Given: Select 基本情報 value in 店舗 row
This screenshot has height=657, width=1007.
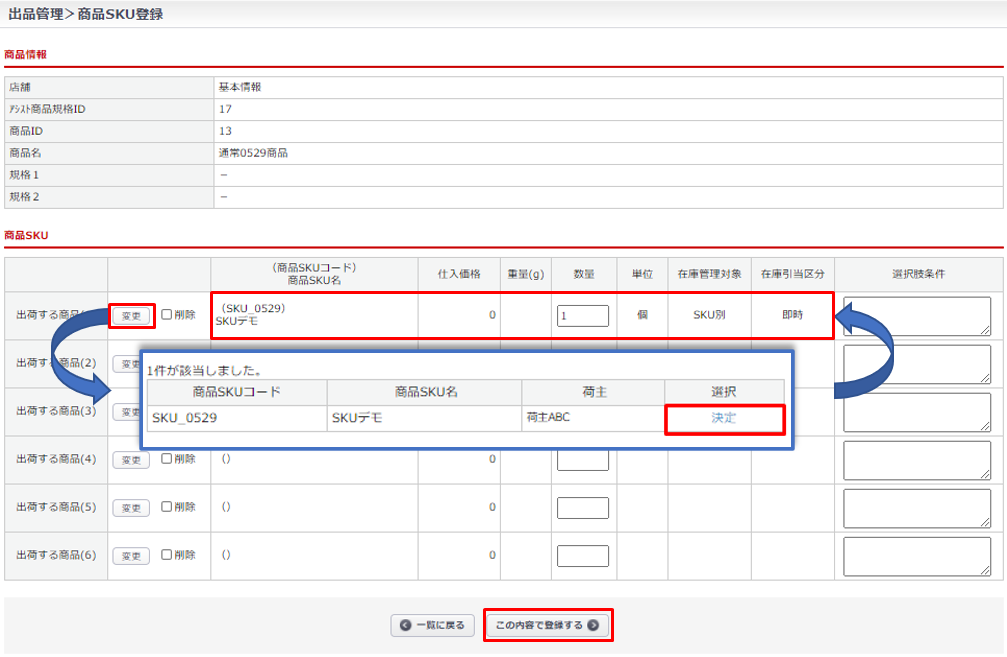Looking at the screenshot, I should tap(240, 87).
